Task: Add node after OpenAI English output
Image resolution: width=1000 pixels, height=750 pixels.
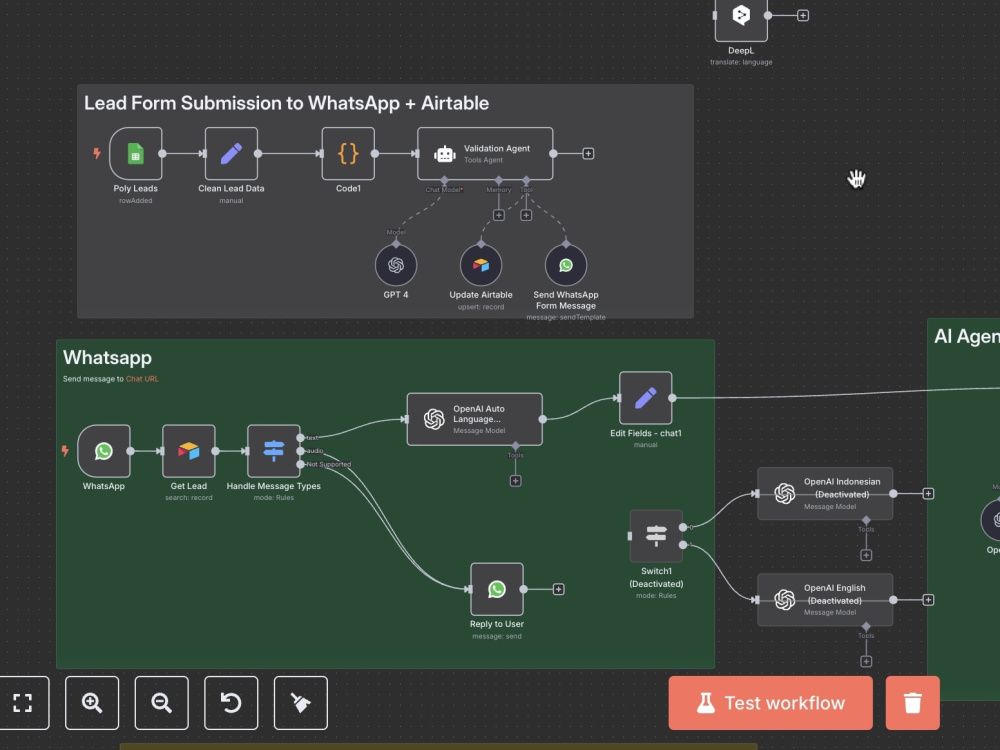Action: 929,600
